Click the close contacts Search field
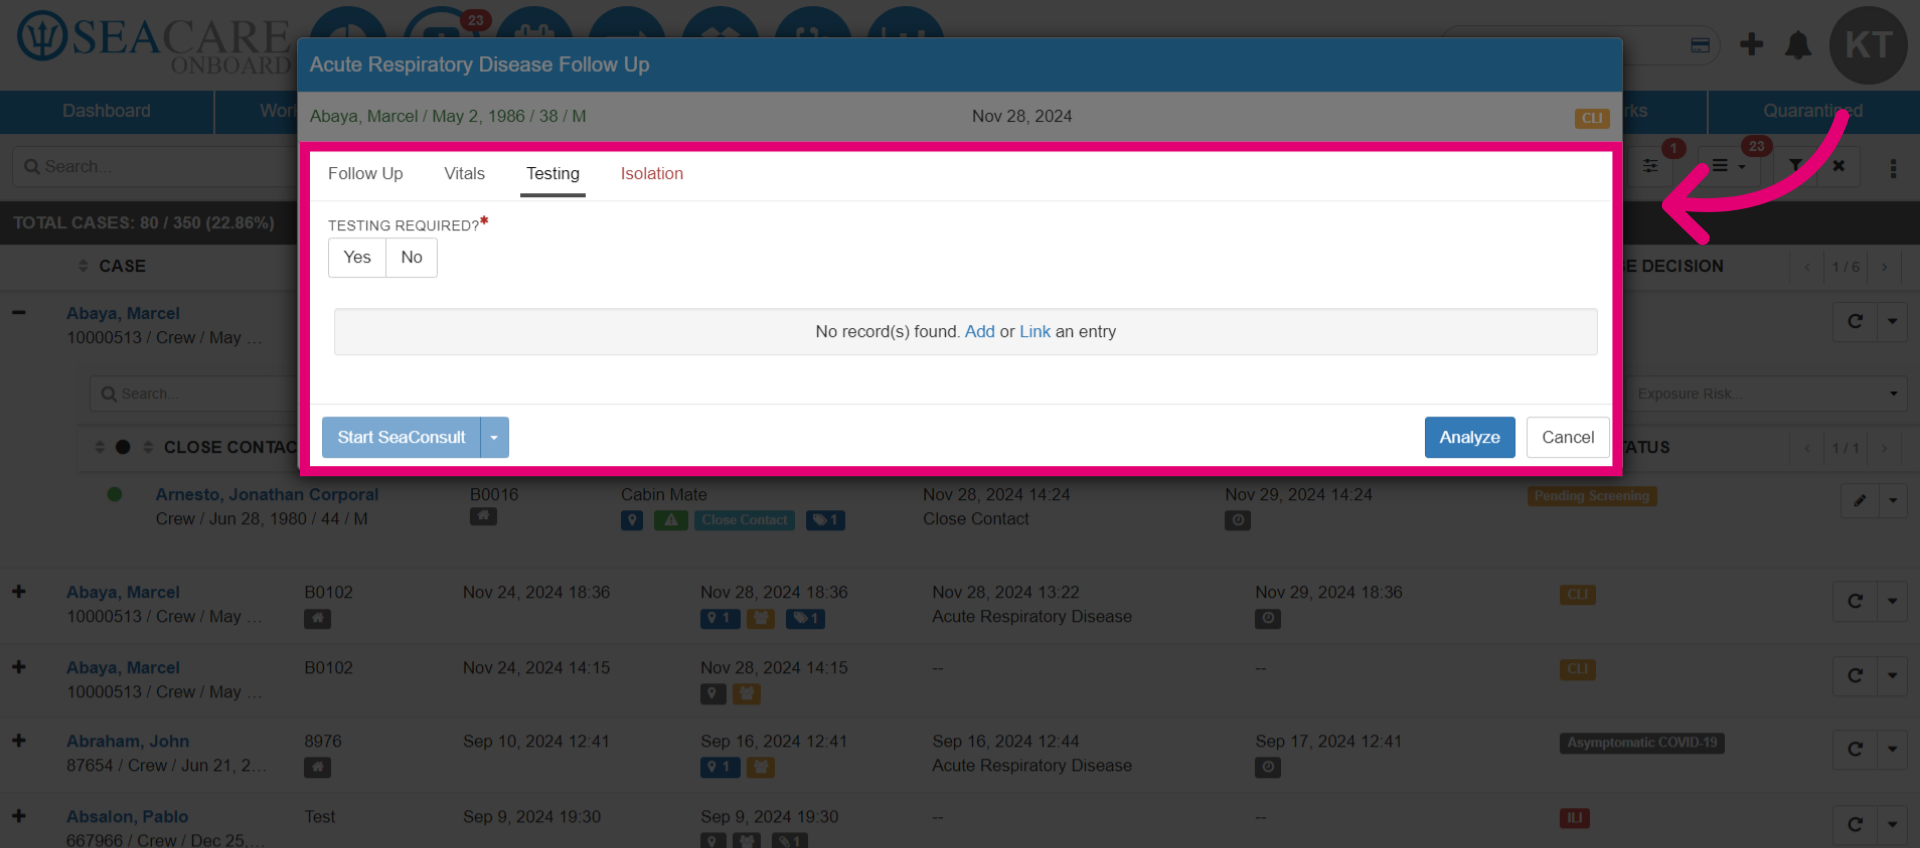1920x848 pixels. coord(195,394)
